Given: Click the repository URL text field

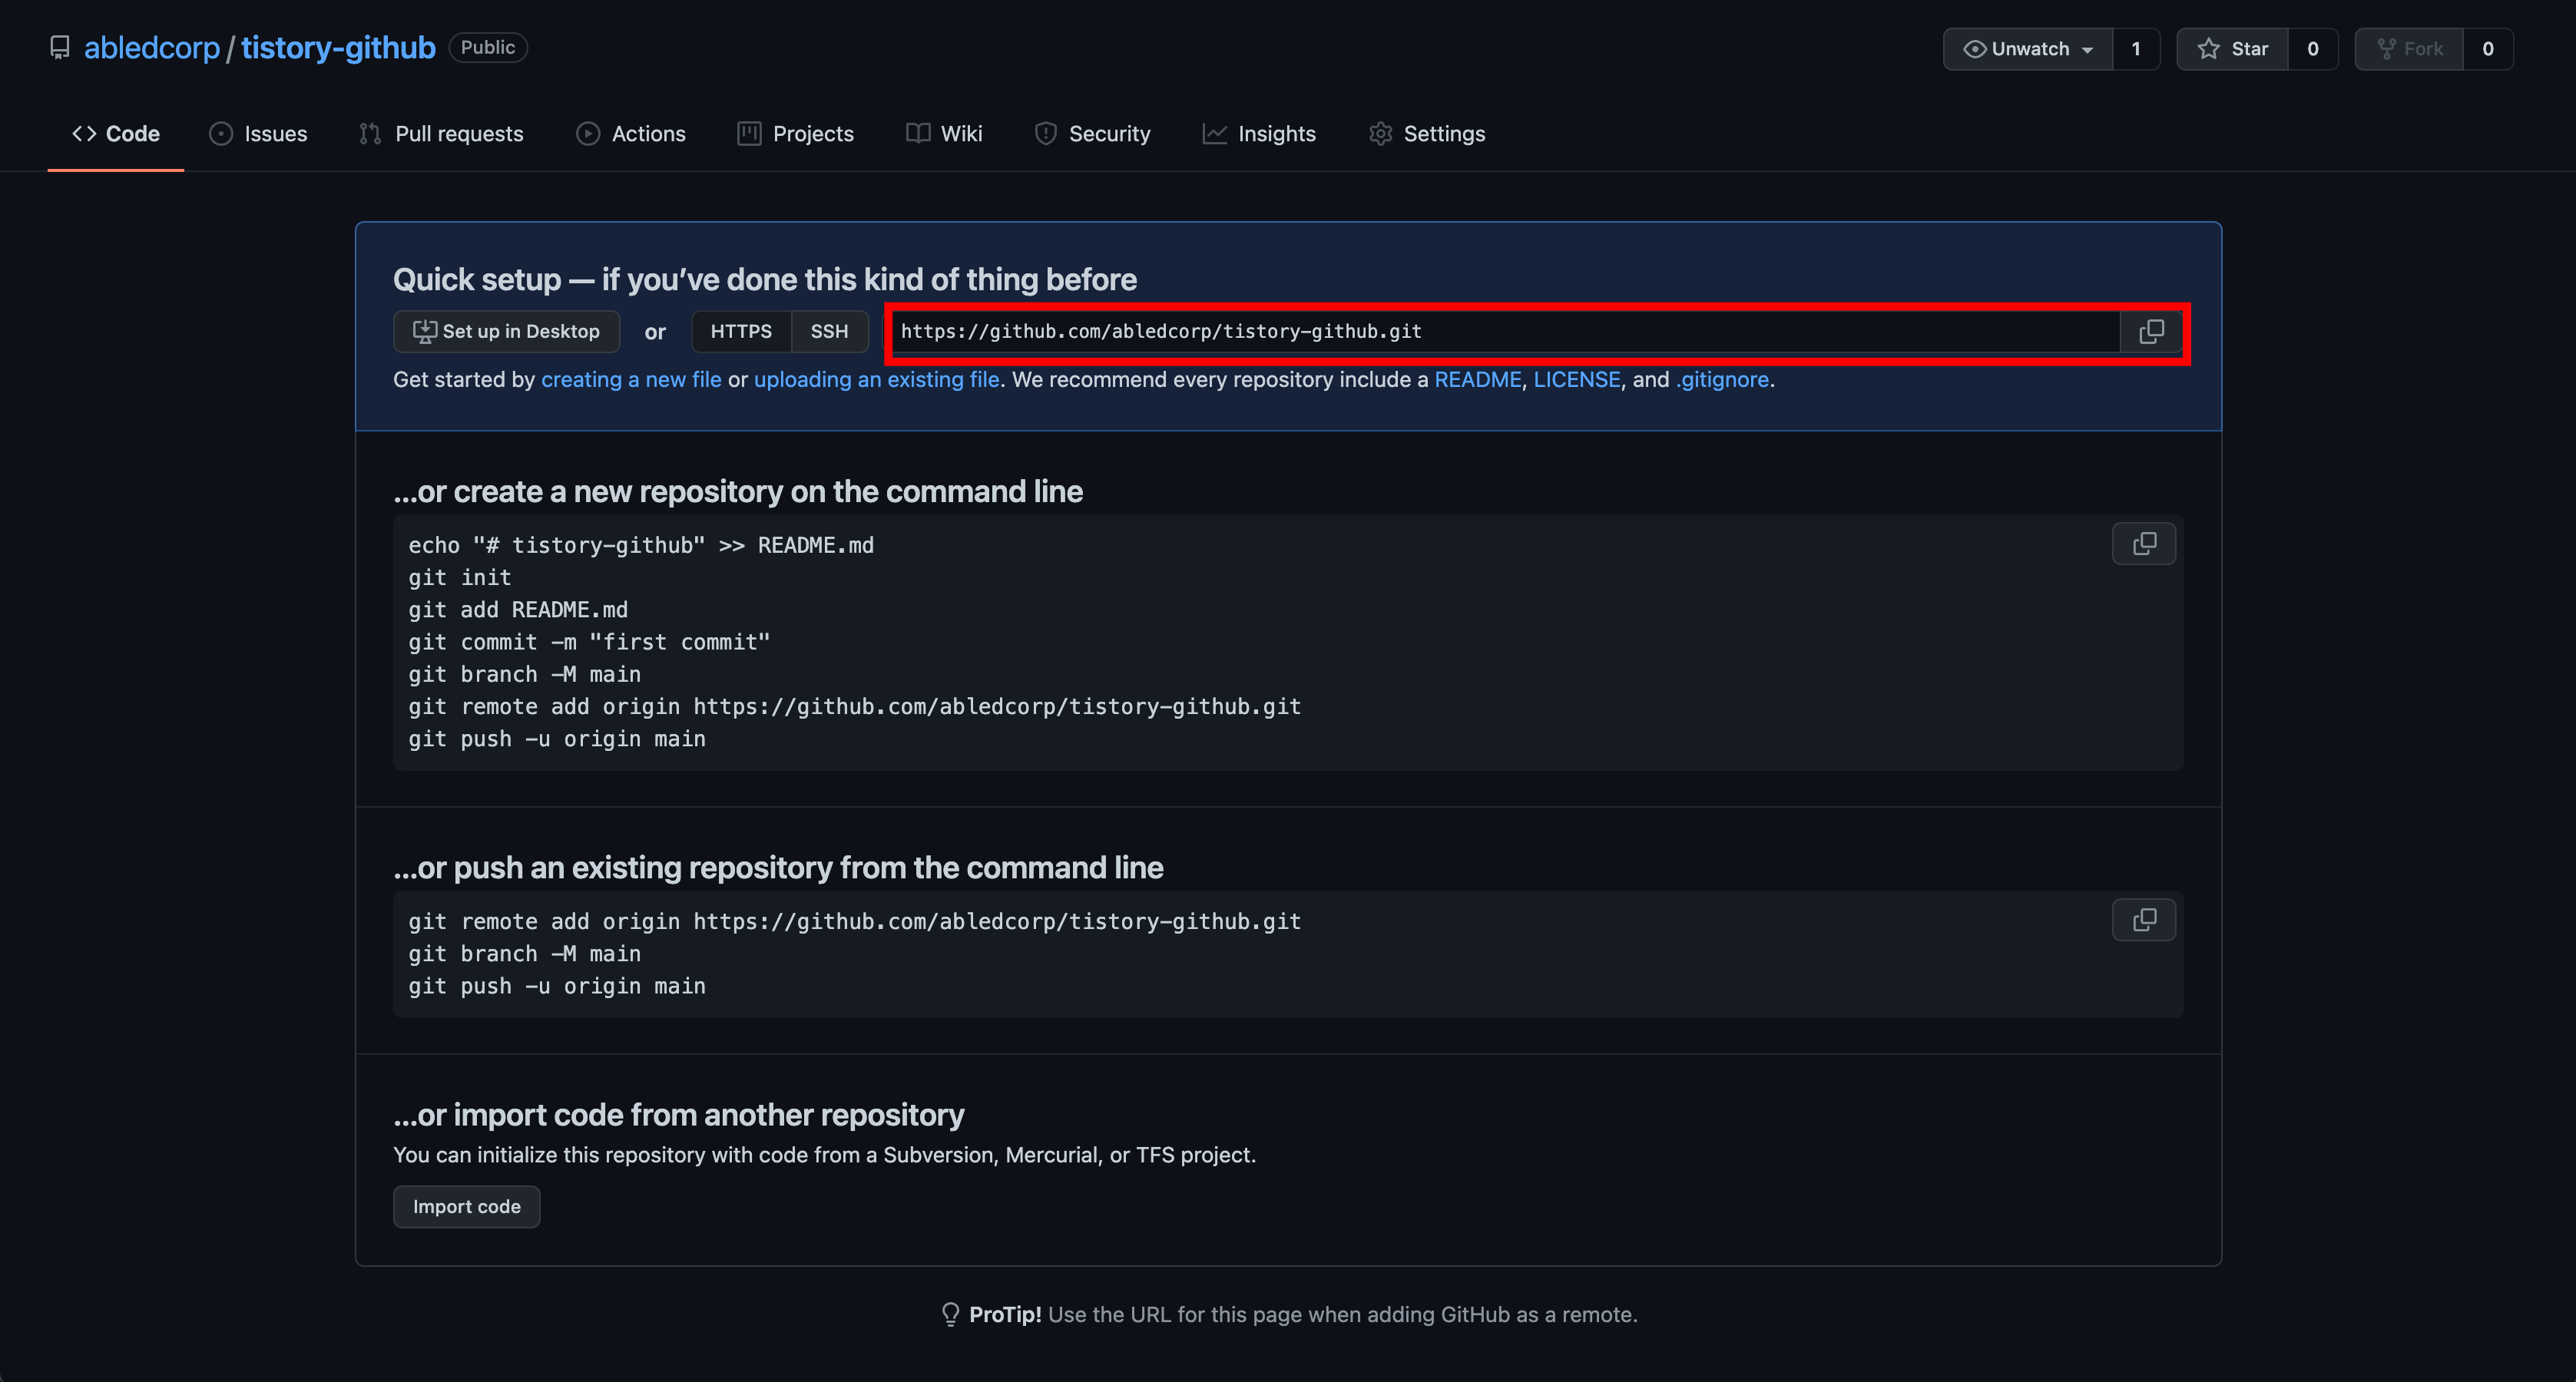Looking at the screenshot, I should [1500, 331].
